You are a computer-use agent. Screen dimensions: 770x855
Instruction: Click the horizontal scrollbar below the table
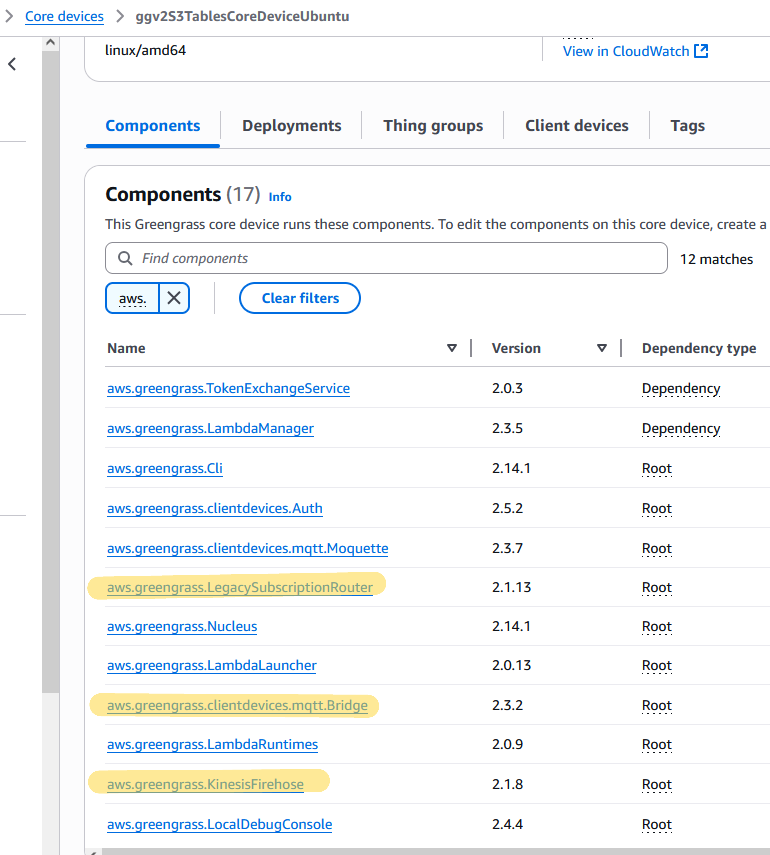(x=436, y=851)
